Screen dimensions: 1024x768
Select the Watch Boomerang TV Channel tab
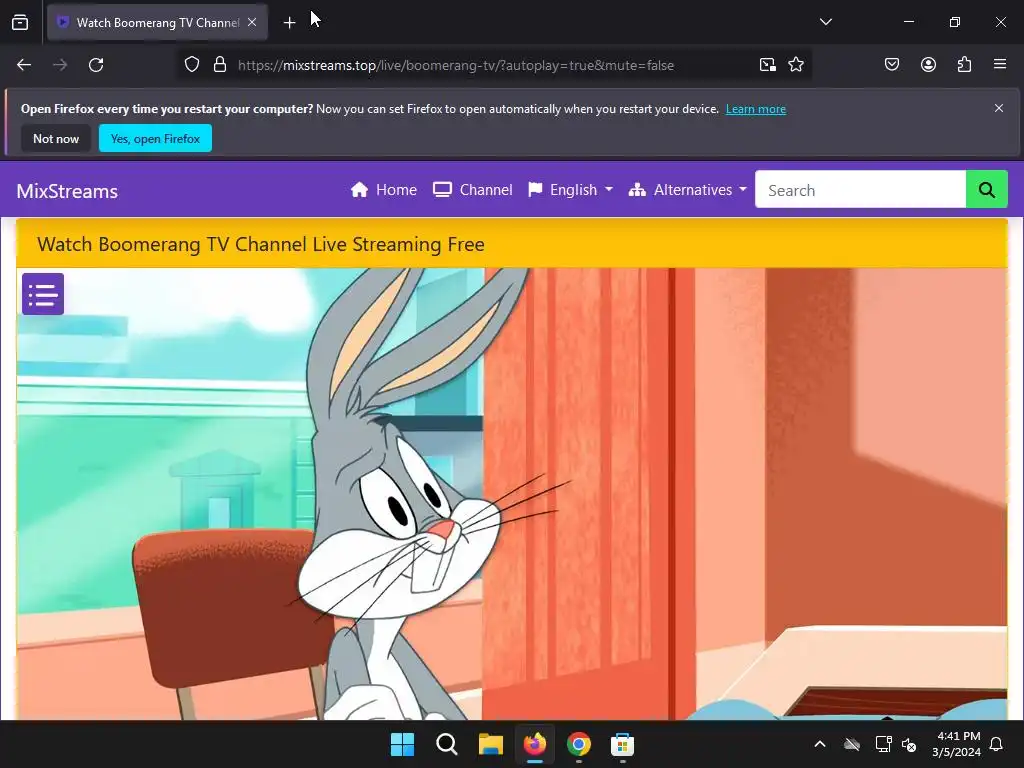click(157, 22)
